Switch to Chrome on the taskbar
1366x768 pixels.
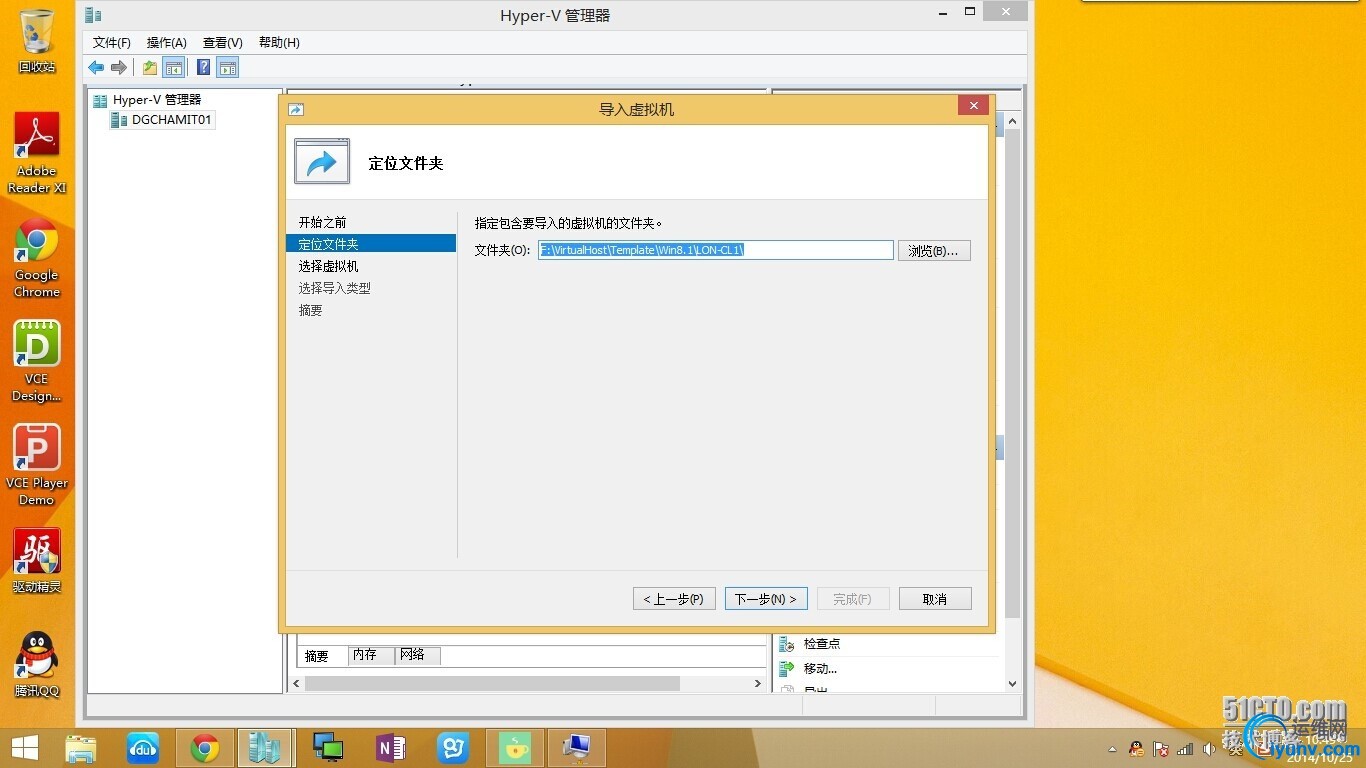pos(205,748)
